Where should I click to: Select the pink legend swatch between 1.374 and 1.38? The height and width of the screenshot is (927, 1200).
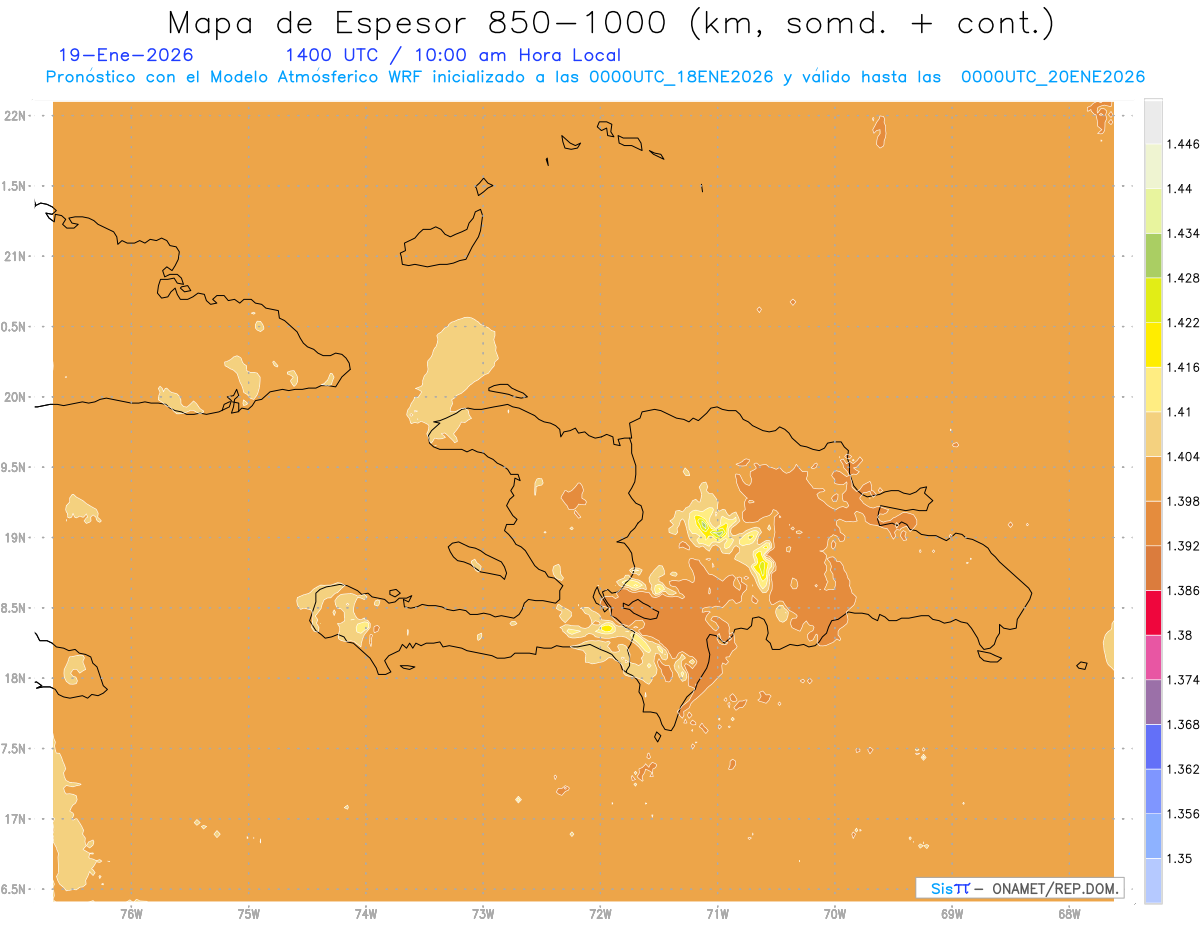(x=1152, y=657)
